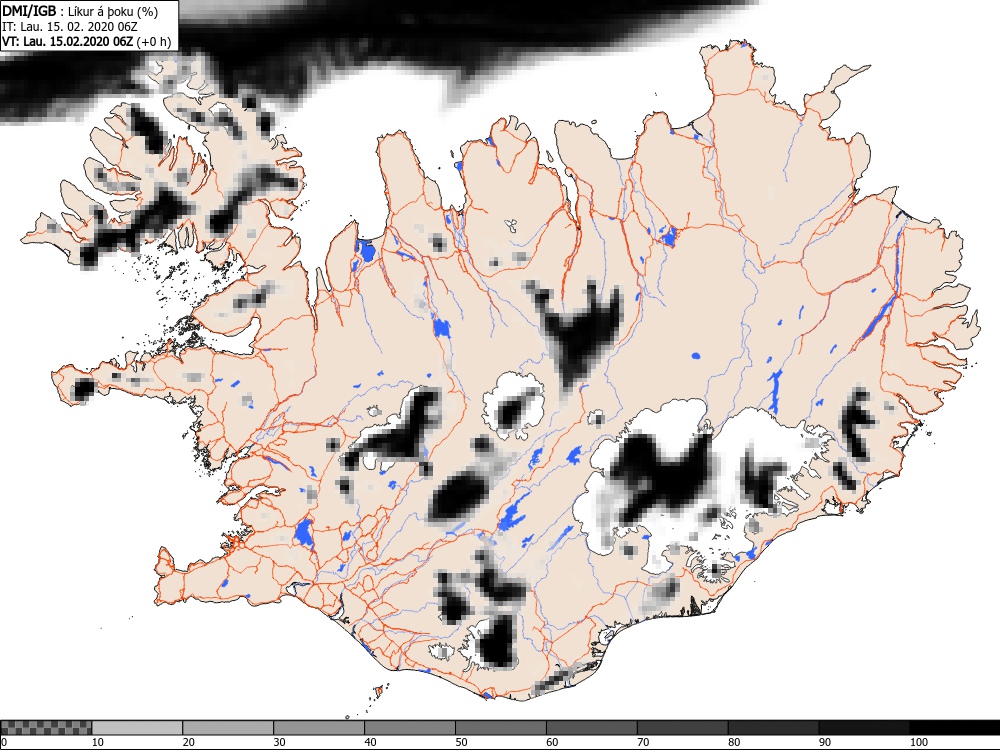Screen dimensions: 1000x750
Task: Pick the black legend swatch above 100
Action: click(x=955, y=728)
